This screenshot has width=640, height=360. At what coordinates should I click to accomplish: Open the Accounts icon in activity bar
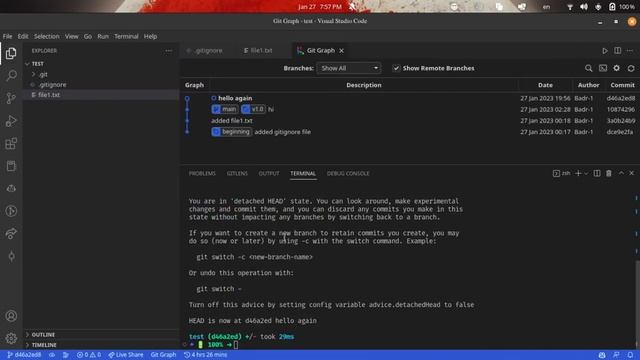click(11, 316)
